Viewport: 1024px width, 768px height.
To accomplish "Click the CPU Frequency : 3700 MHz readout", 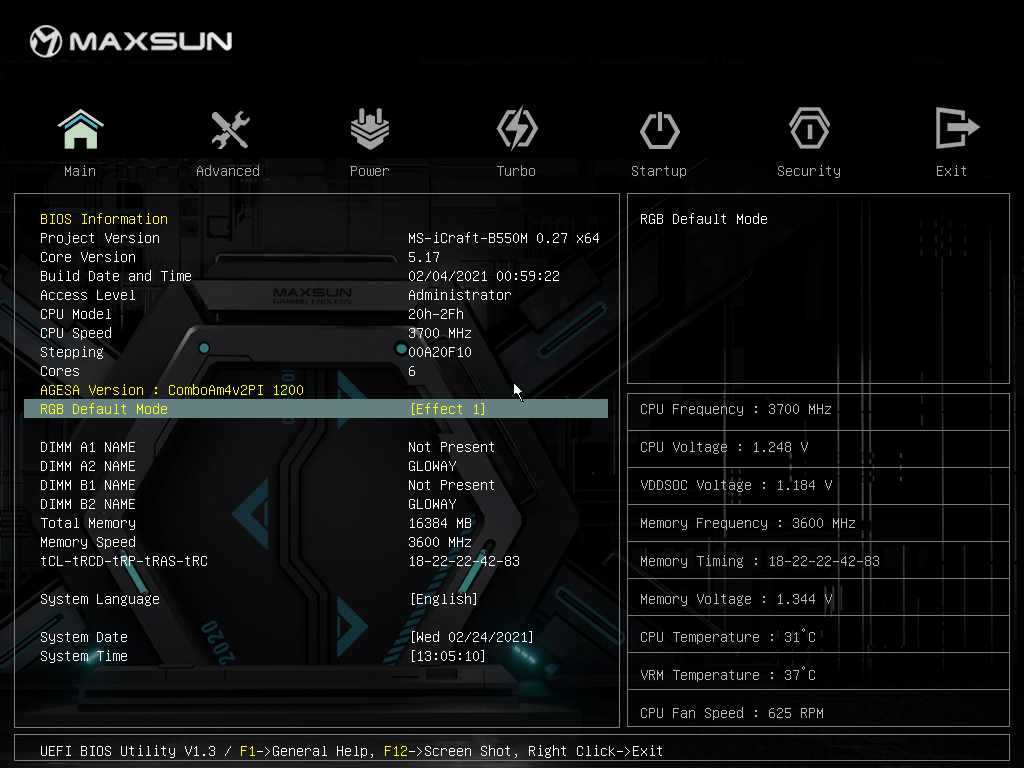I will point(735,409).
